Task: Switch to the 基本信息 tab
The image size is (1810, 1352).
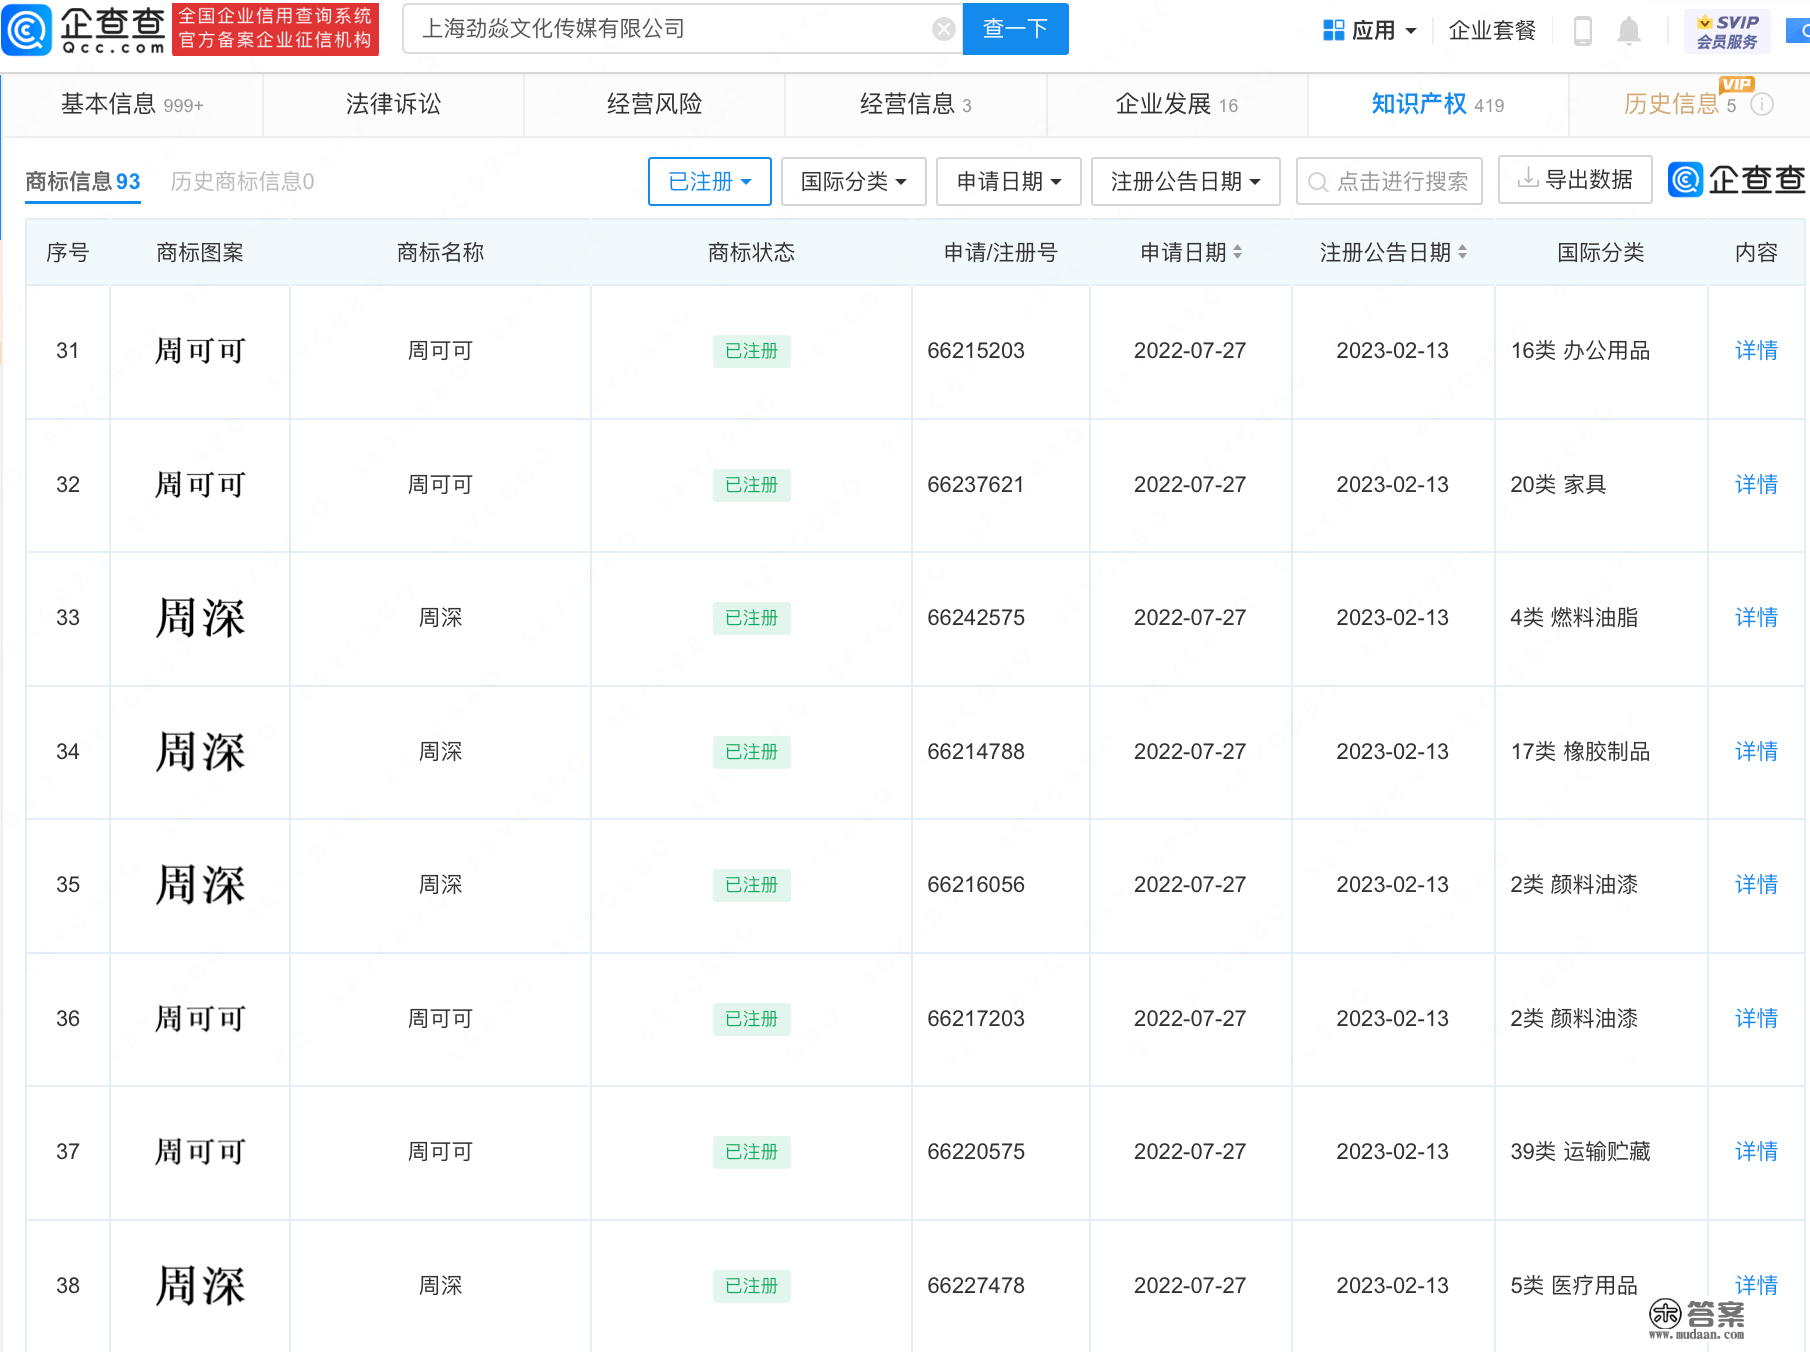Action: (132, 104)
